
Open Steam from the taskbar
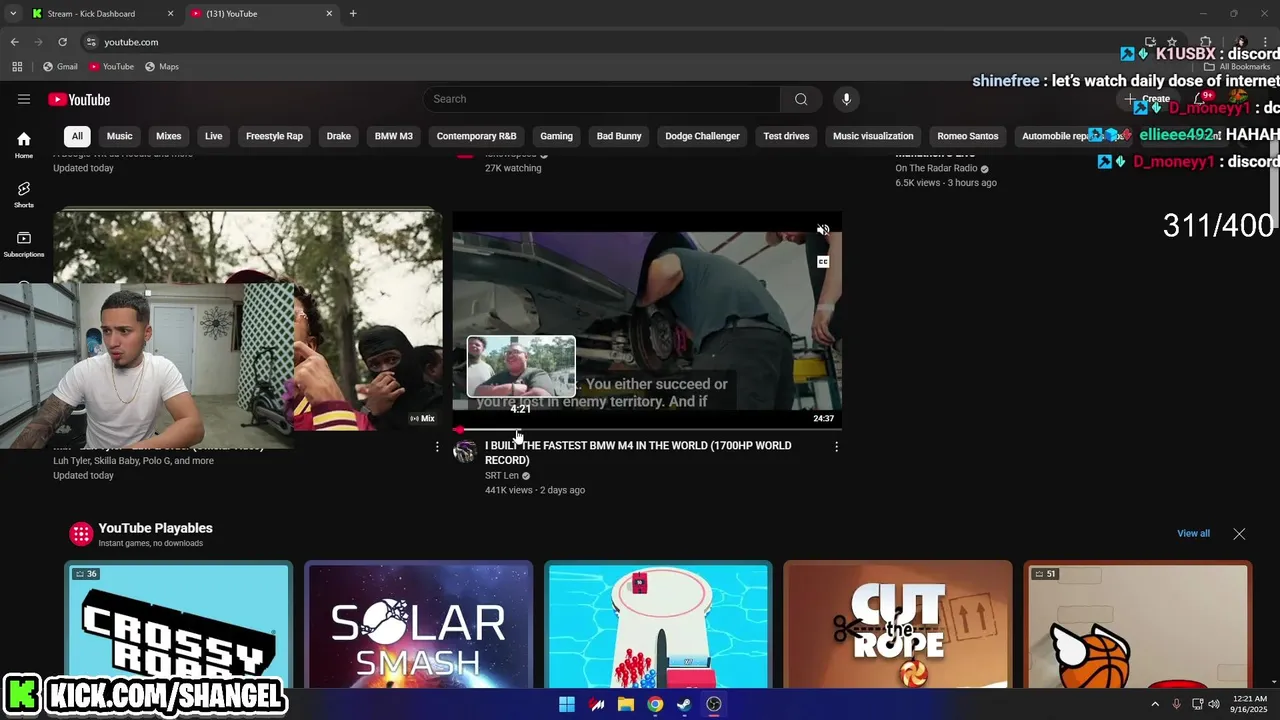coord(684,704)
